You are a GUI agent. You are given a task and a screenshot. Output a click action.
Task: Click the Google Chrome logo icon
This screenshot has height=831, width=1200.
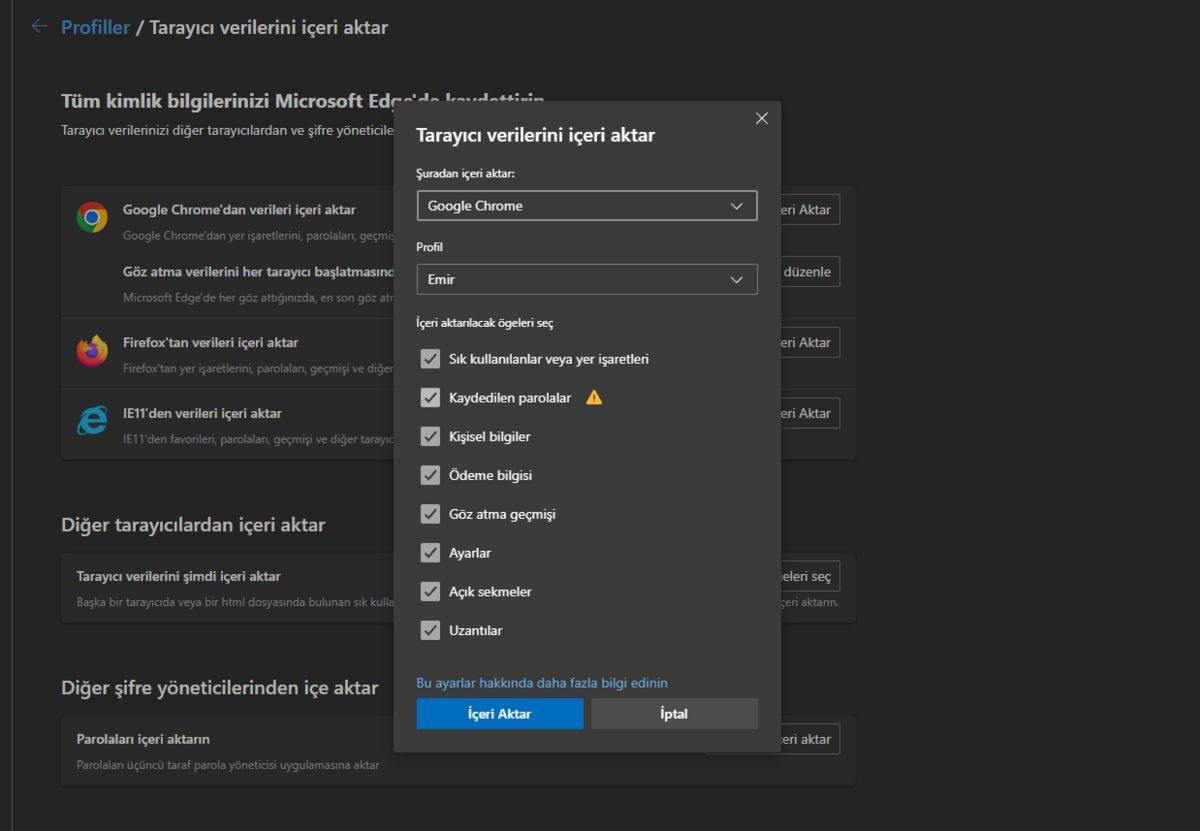[x=92, y=217]
